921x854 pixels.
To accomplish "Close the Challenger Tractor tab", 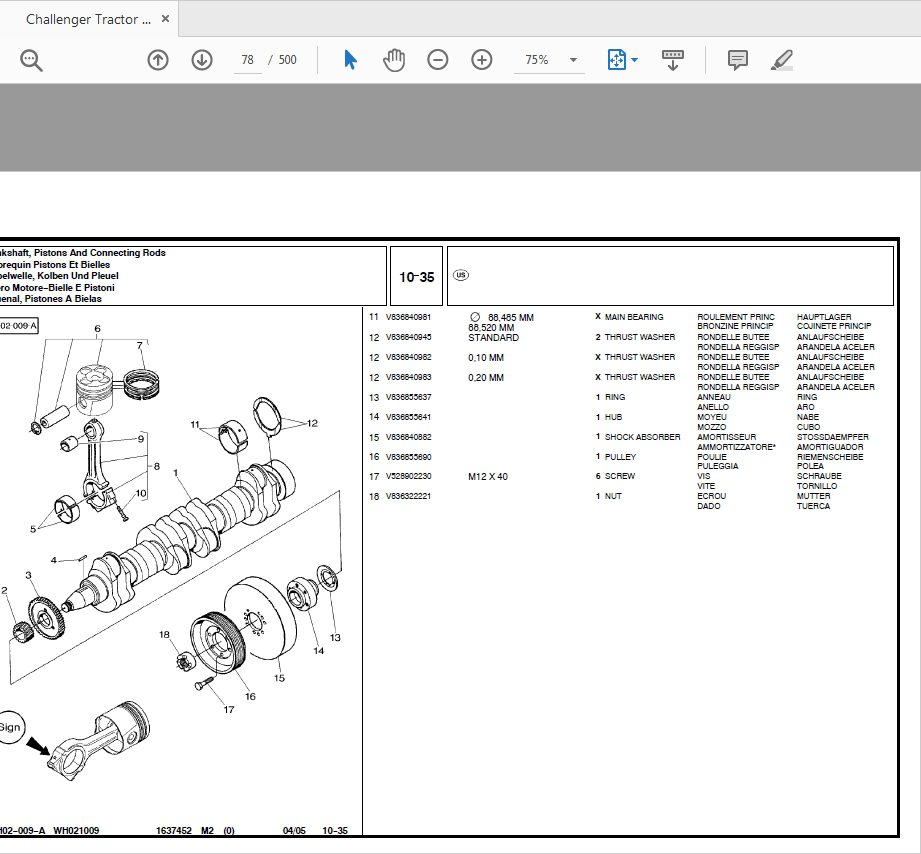I will [x=166, y=18].
